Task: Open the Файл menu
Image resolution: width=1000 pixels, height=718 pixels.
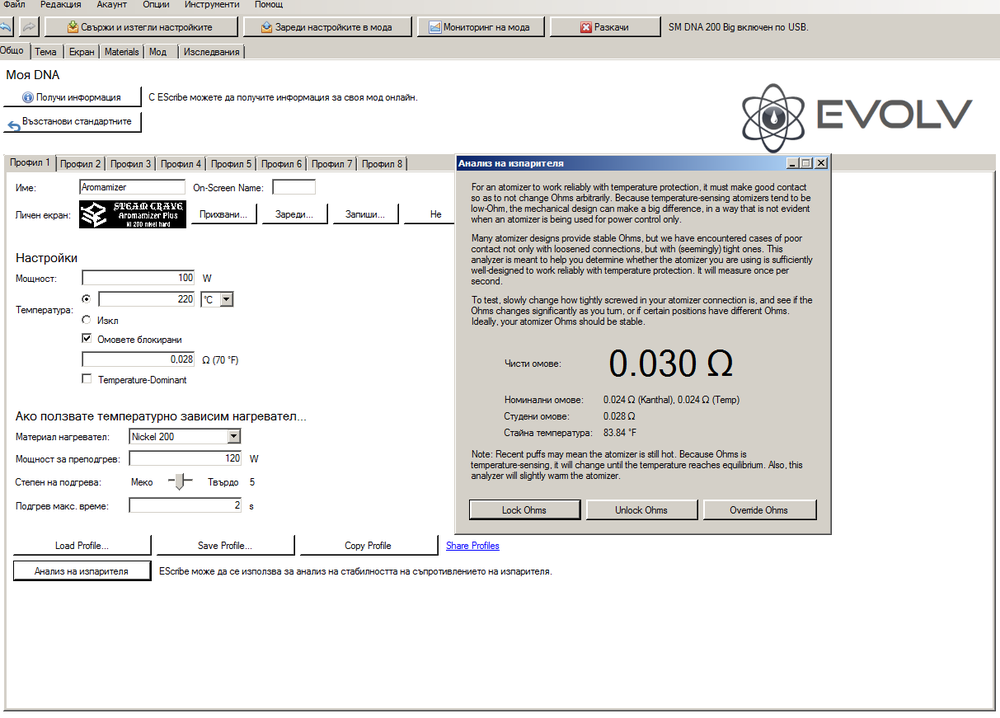Action: click(14, 5)
